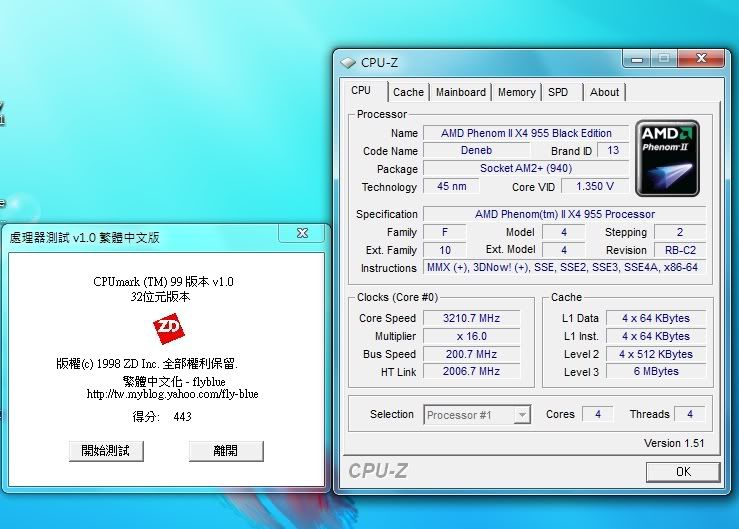Open the Mainboard tab

point(460,92)
